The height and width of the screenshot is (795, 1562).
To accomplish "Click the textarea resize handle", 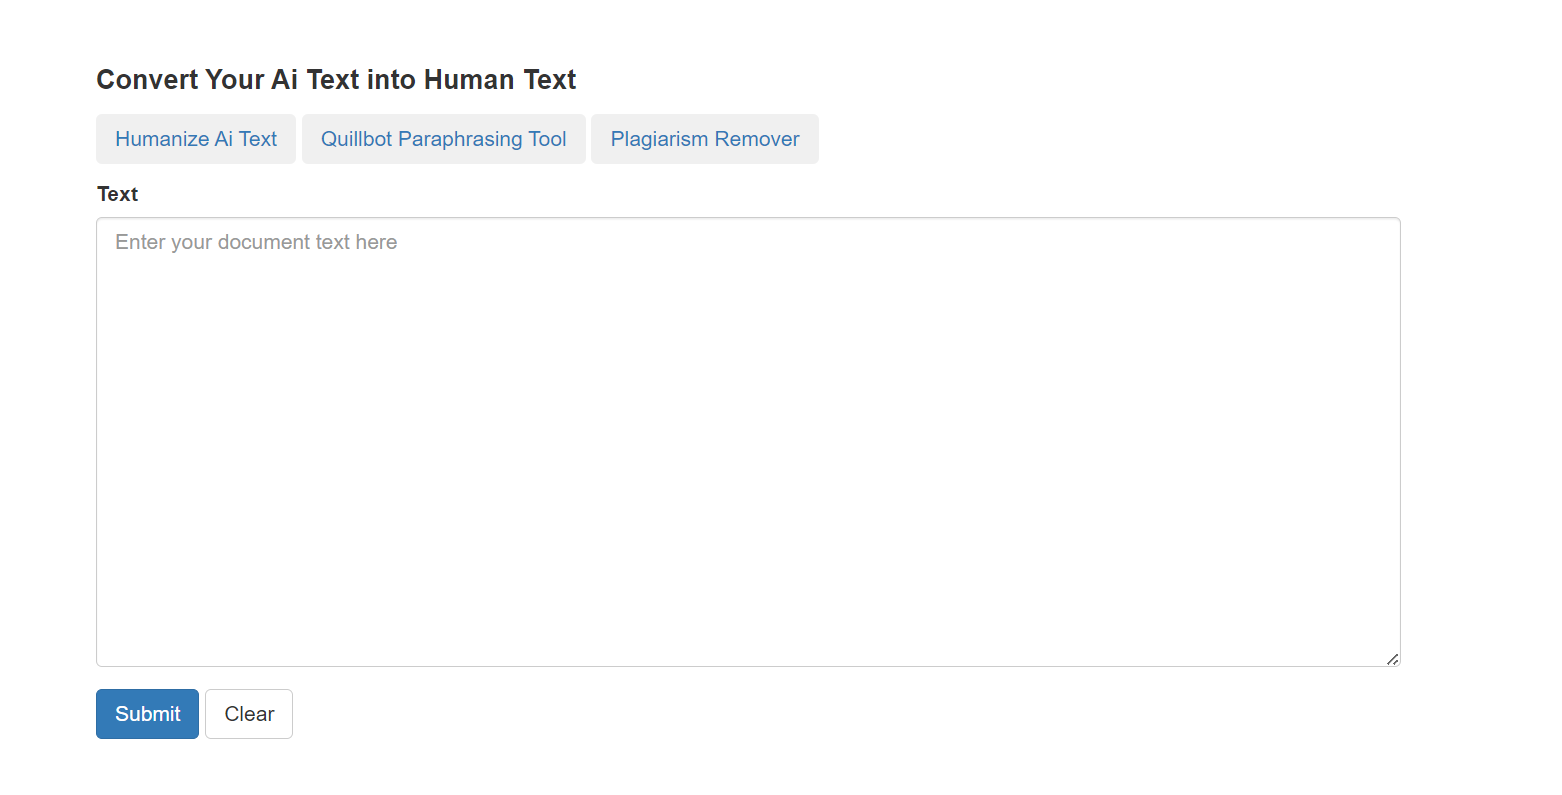I will tap(1392, 657).
